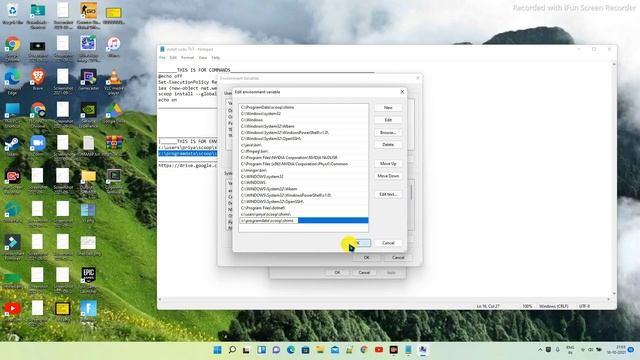640x360 pixels.
Task: Close the Edit environment variable dialog
Action: 402,92
